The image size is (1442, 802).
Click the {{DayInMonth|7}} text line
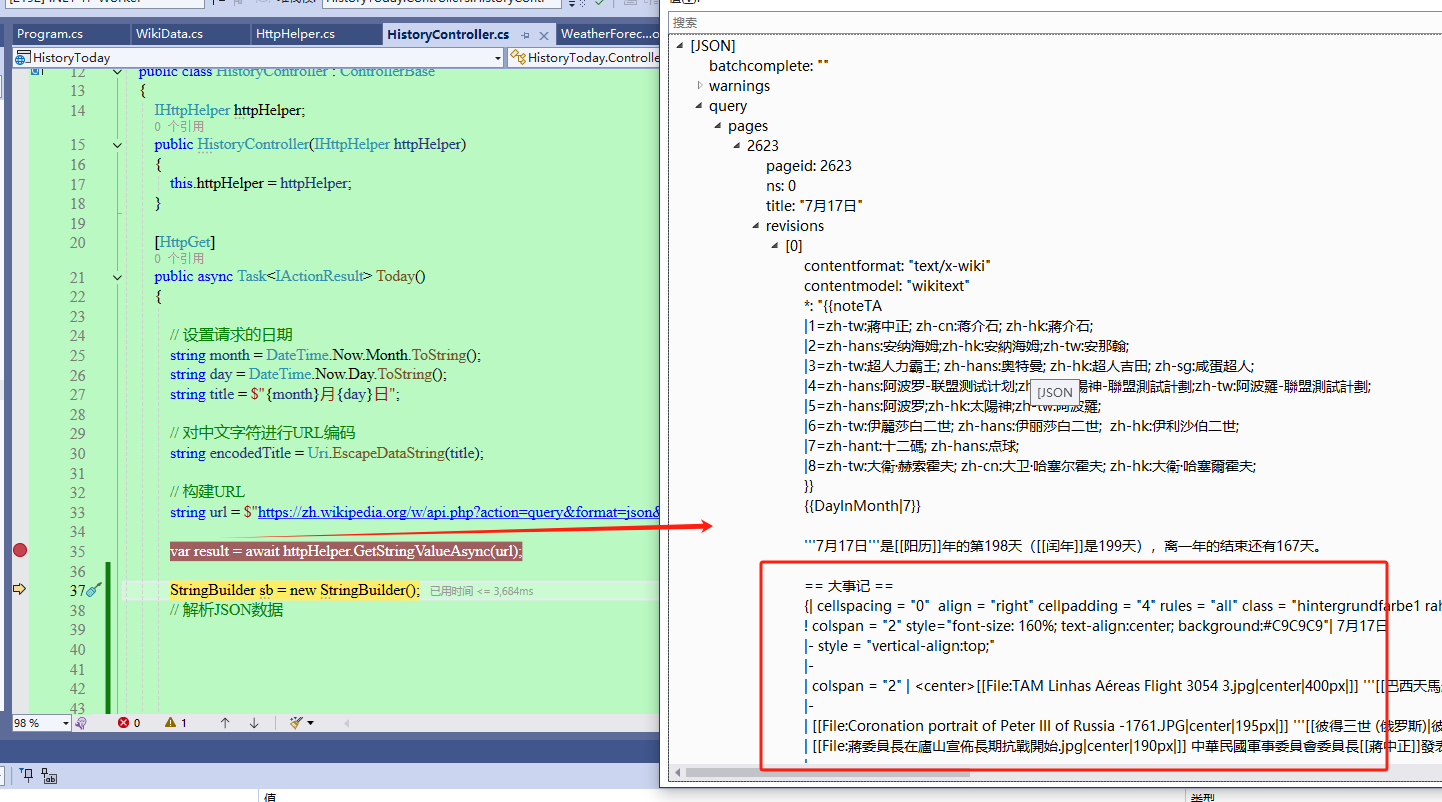(x=862, y=506)
